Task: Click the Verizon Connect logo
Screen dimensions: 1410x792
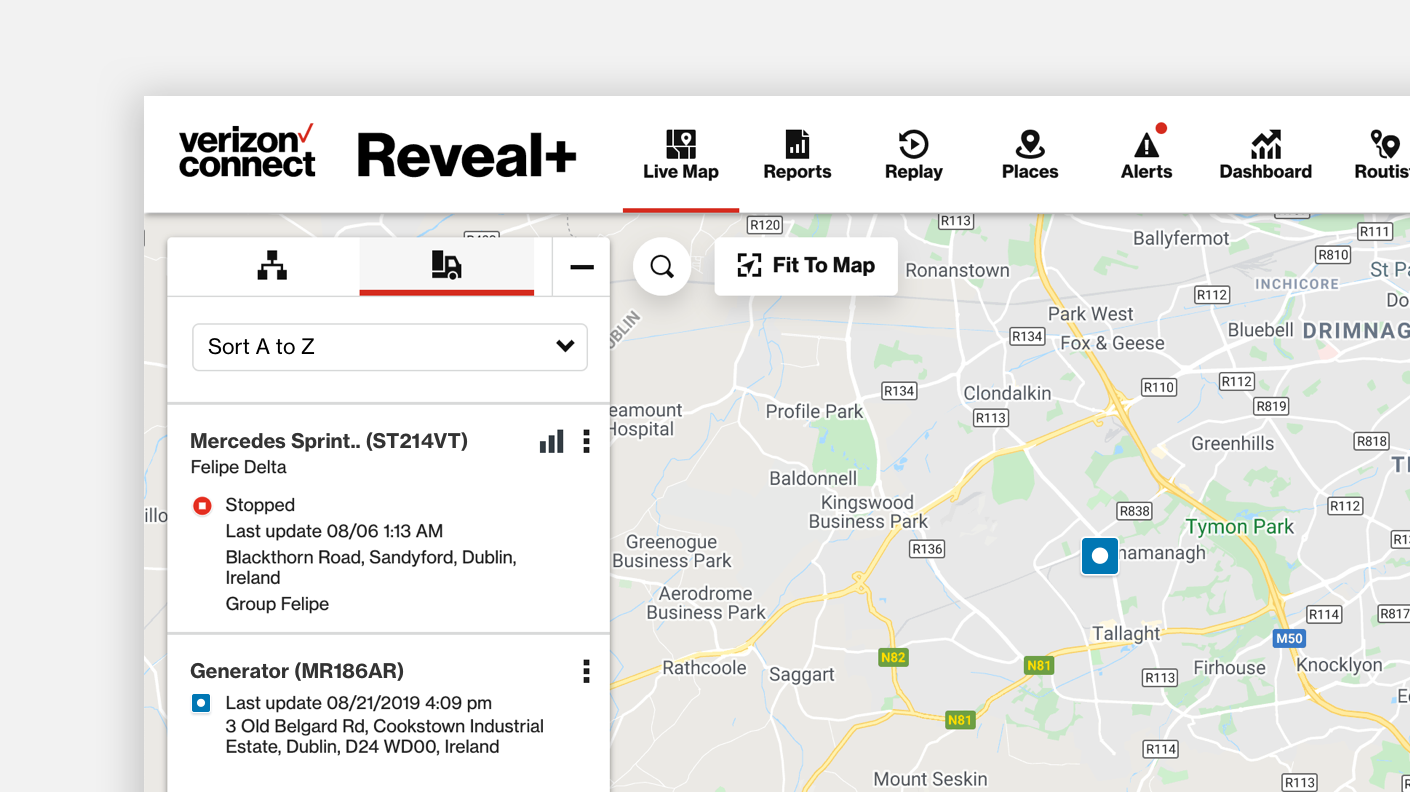Action: (x=247, y=154)
